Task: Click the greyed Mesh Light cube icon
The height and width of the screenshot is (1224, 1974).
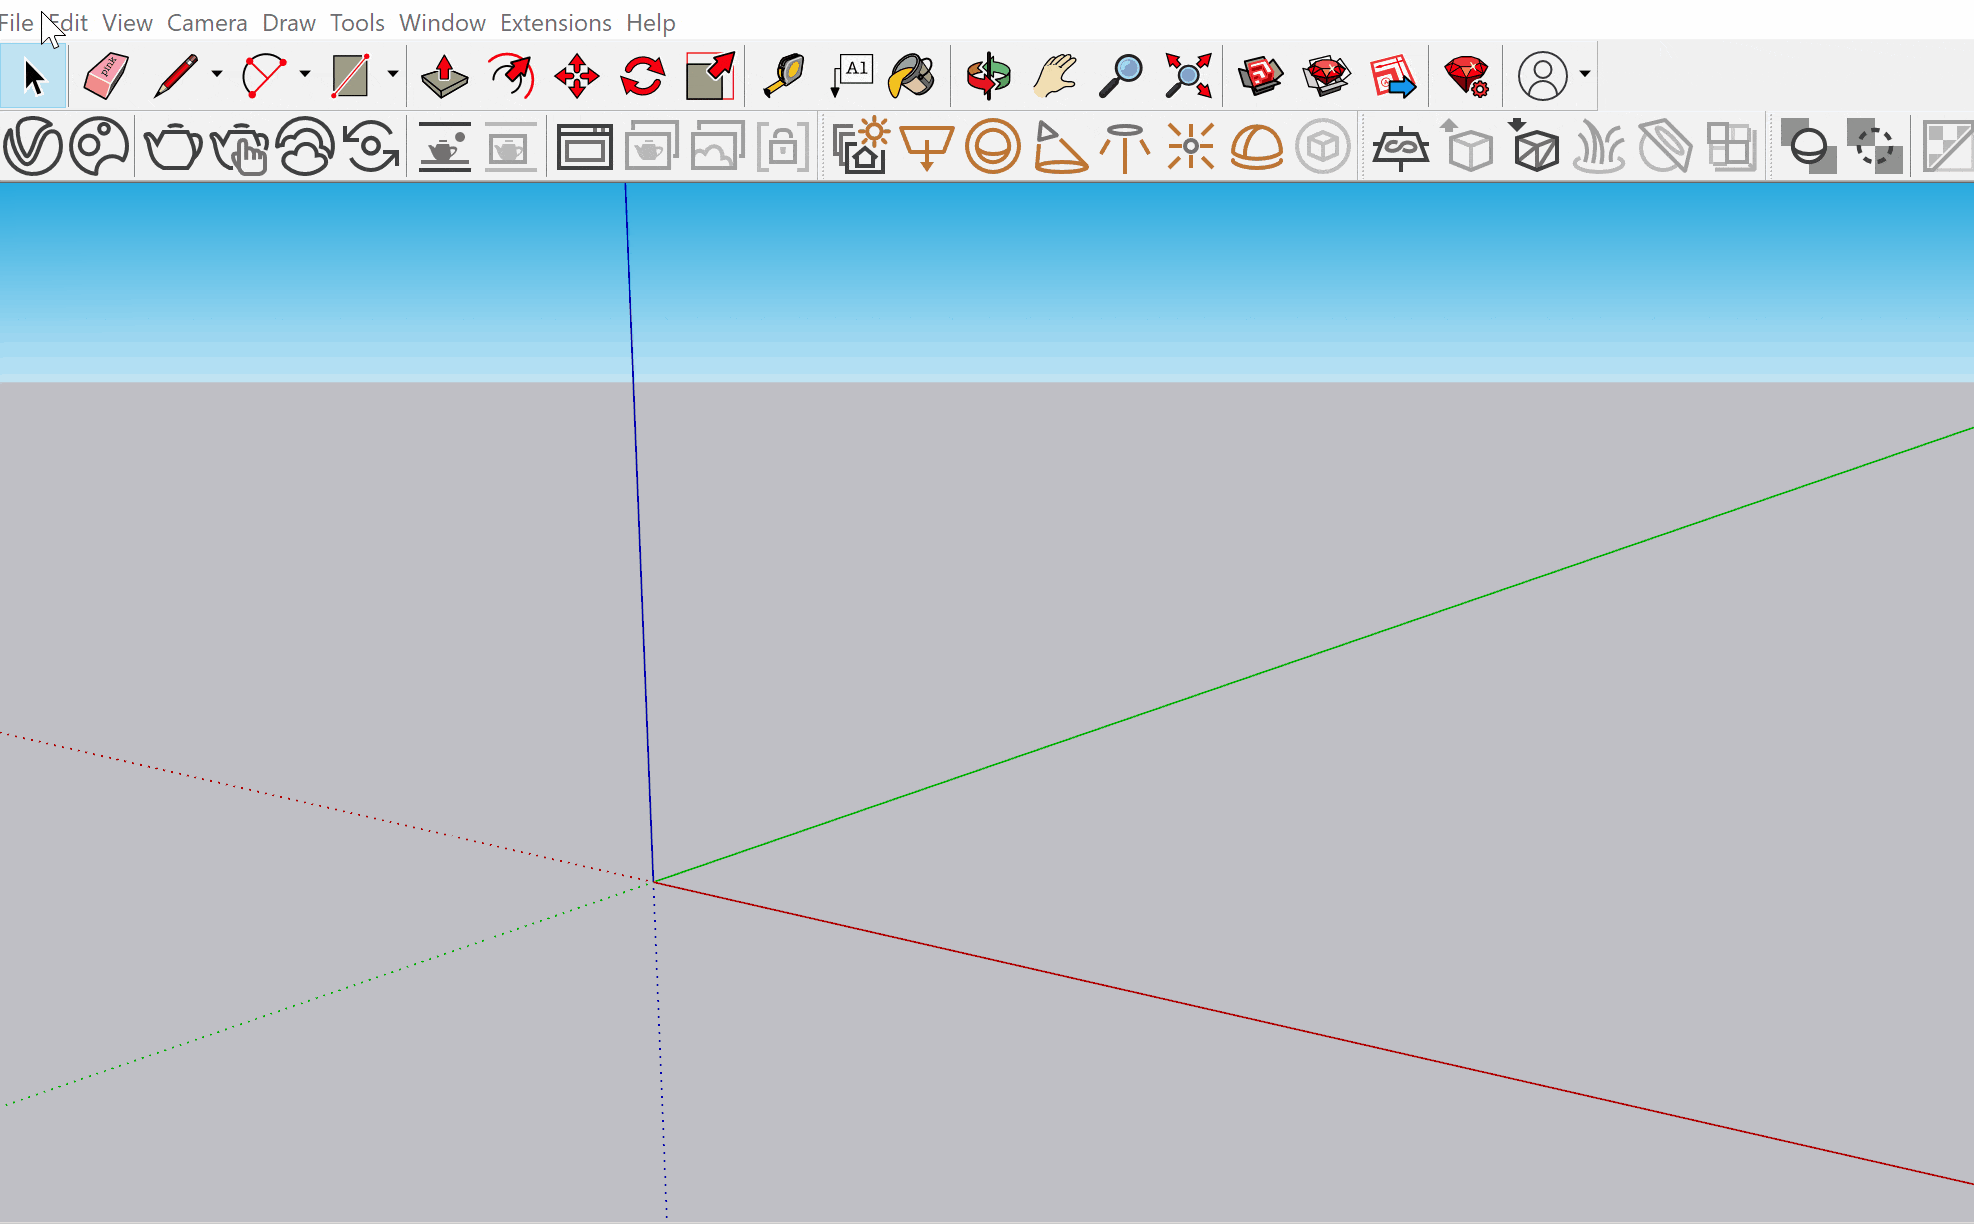Action: coord(1323,147)
